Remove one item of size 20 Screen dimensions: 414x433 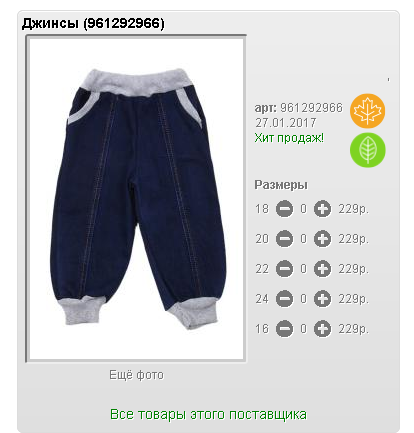click(284, 239)
